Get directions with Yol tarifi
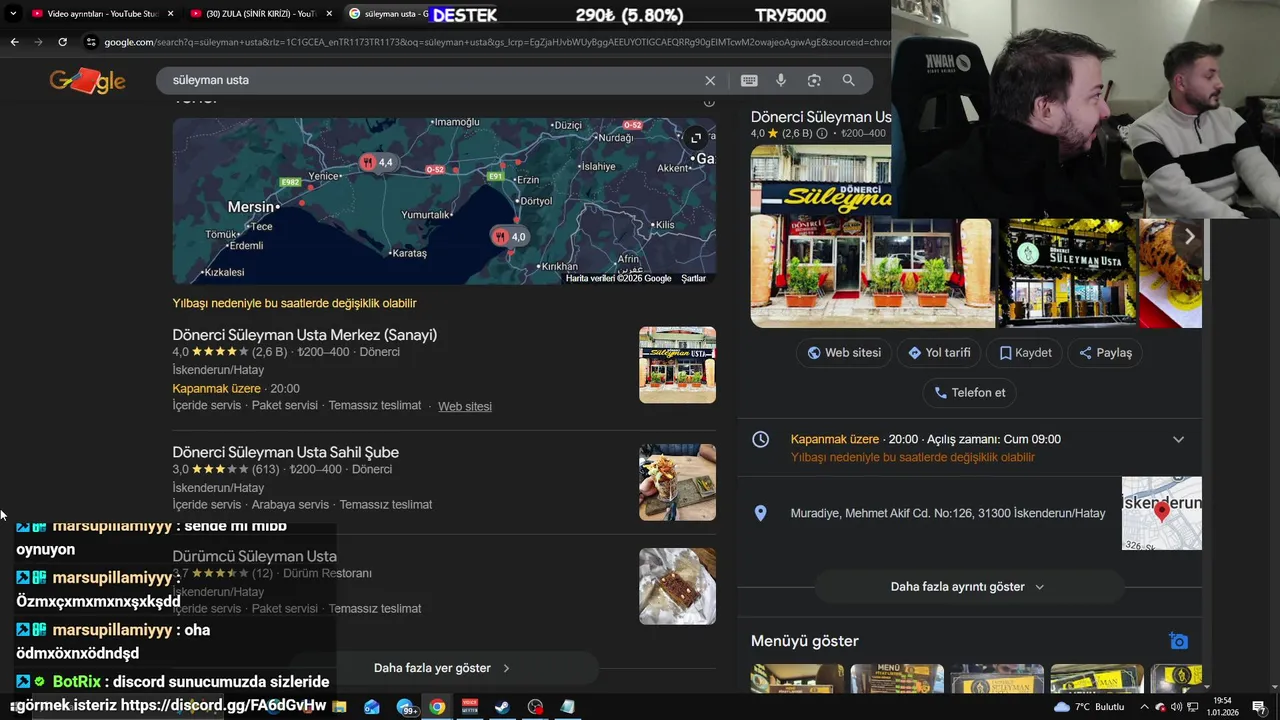1280x720 pixels. coord(939,353)
